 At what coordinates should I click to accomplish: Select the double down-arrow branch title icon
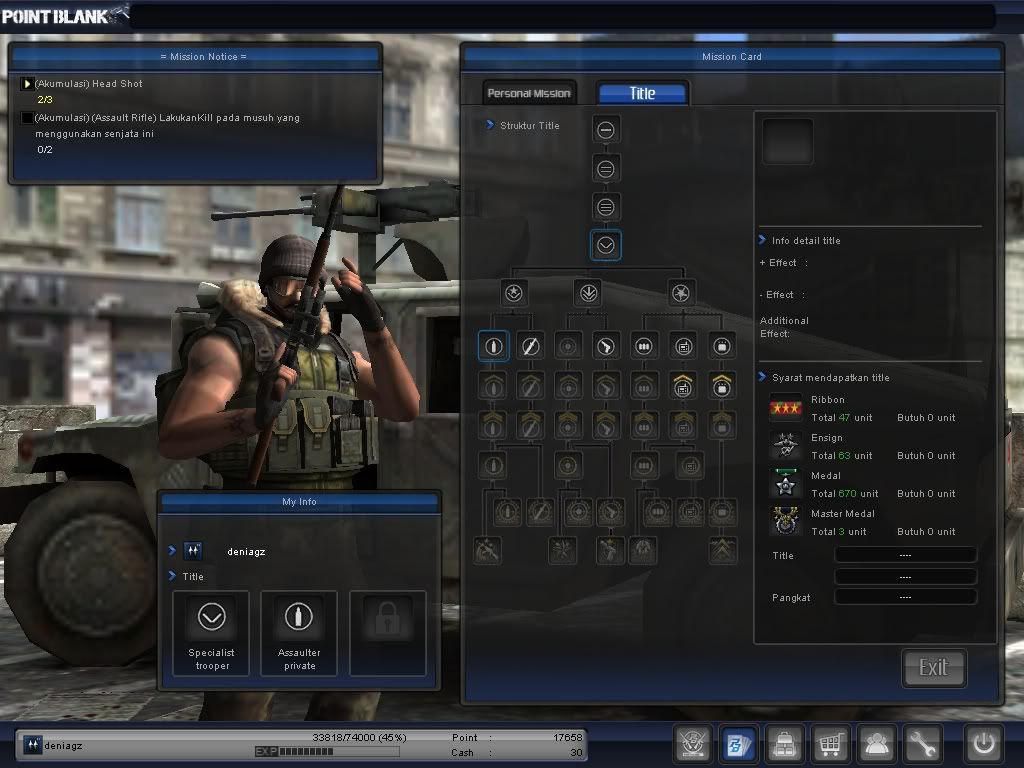(588, 293)
